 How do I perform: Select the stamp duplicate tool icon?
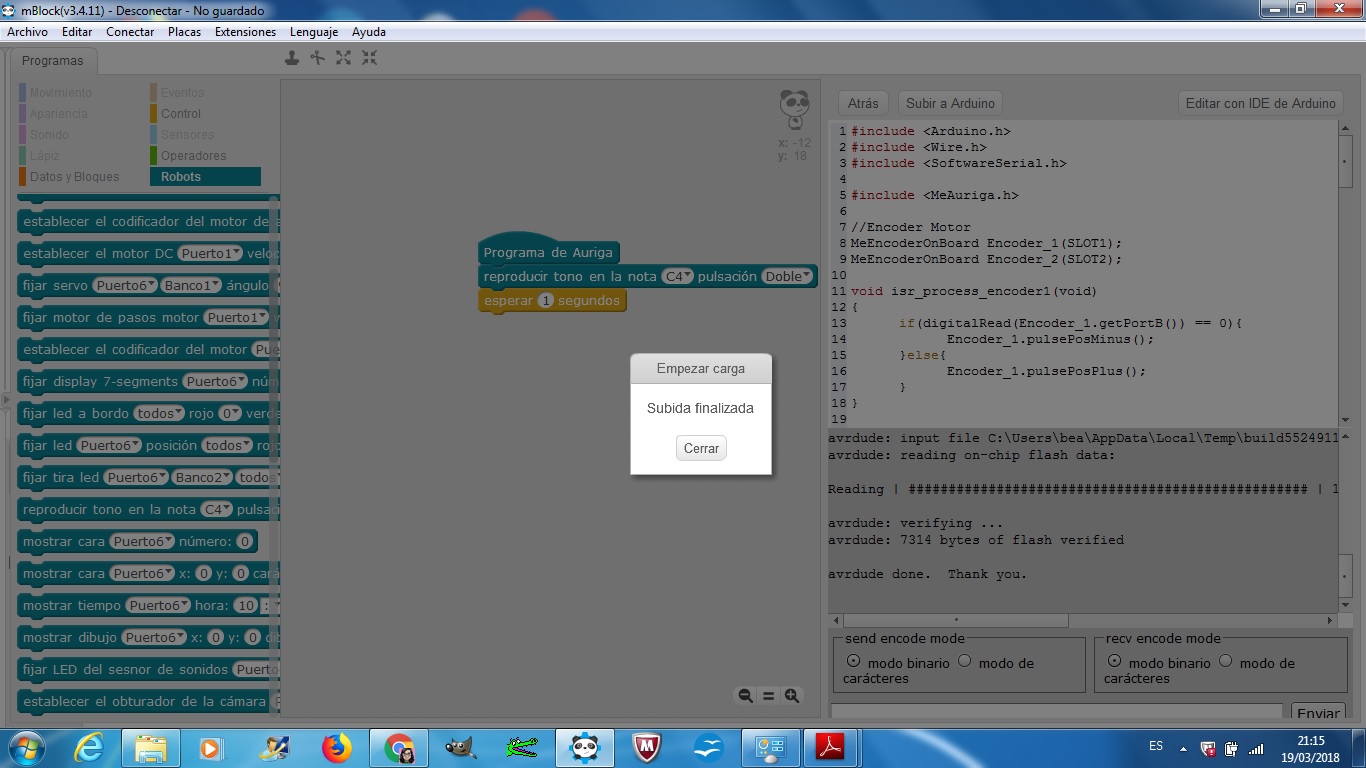click(291, 58)
